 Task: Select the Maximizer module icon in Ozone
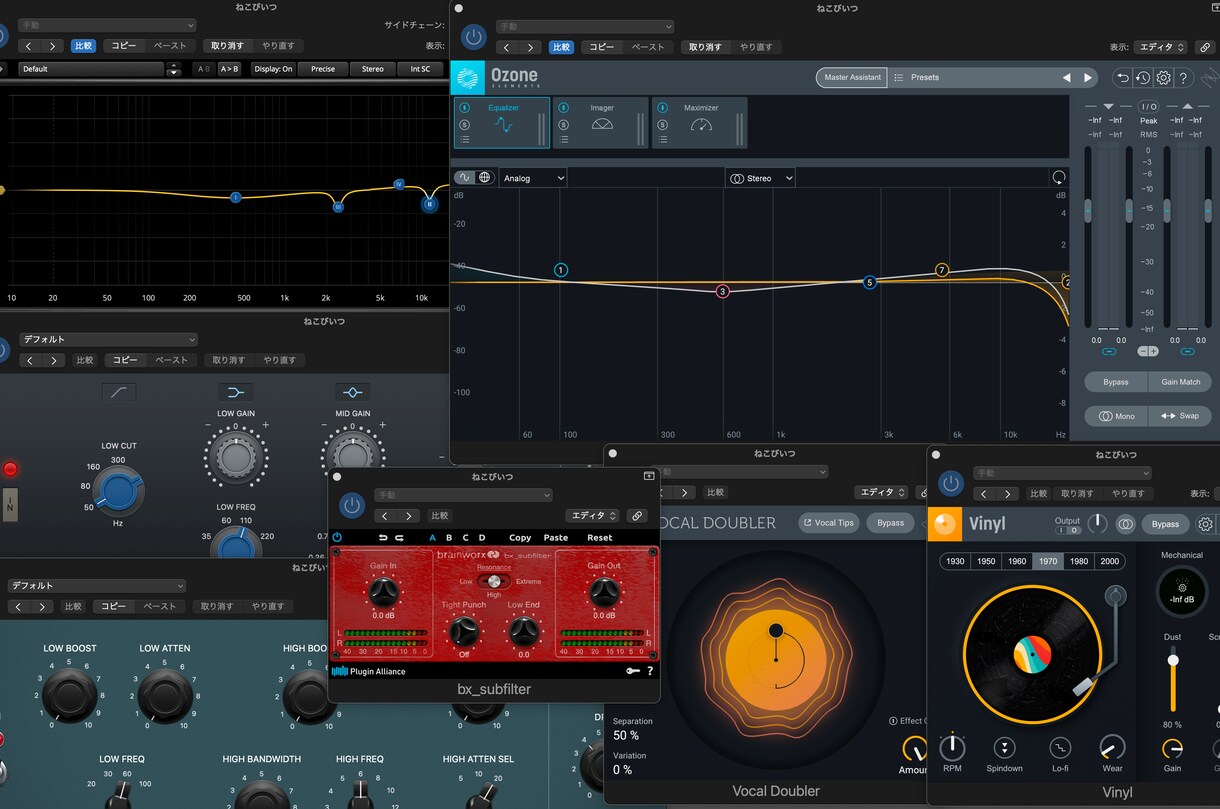pyautogui.click(x=702, y=125)
